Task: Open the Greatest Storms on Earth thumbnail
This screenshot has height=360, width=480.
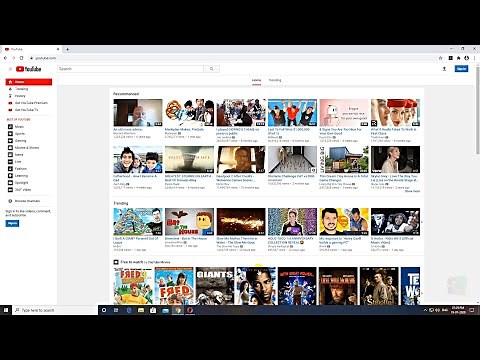Action: point(189,160)
